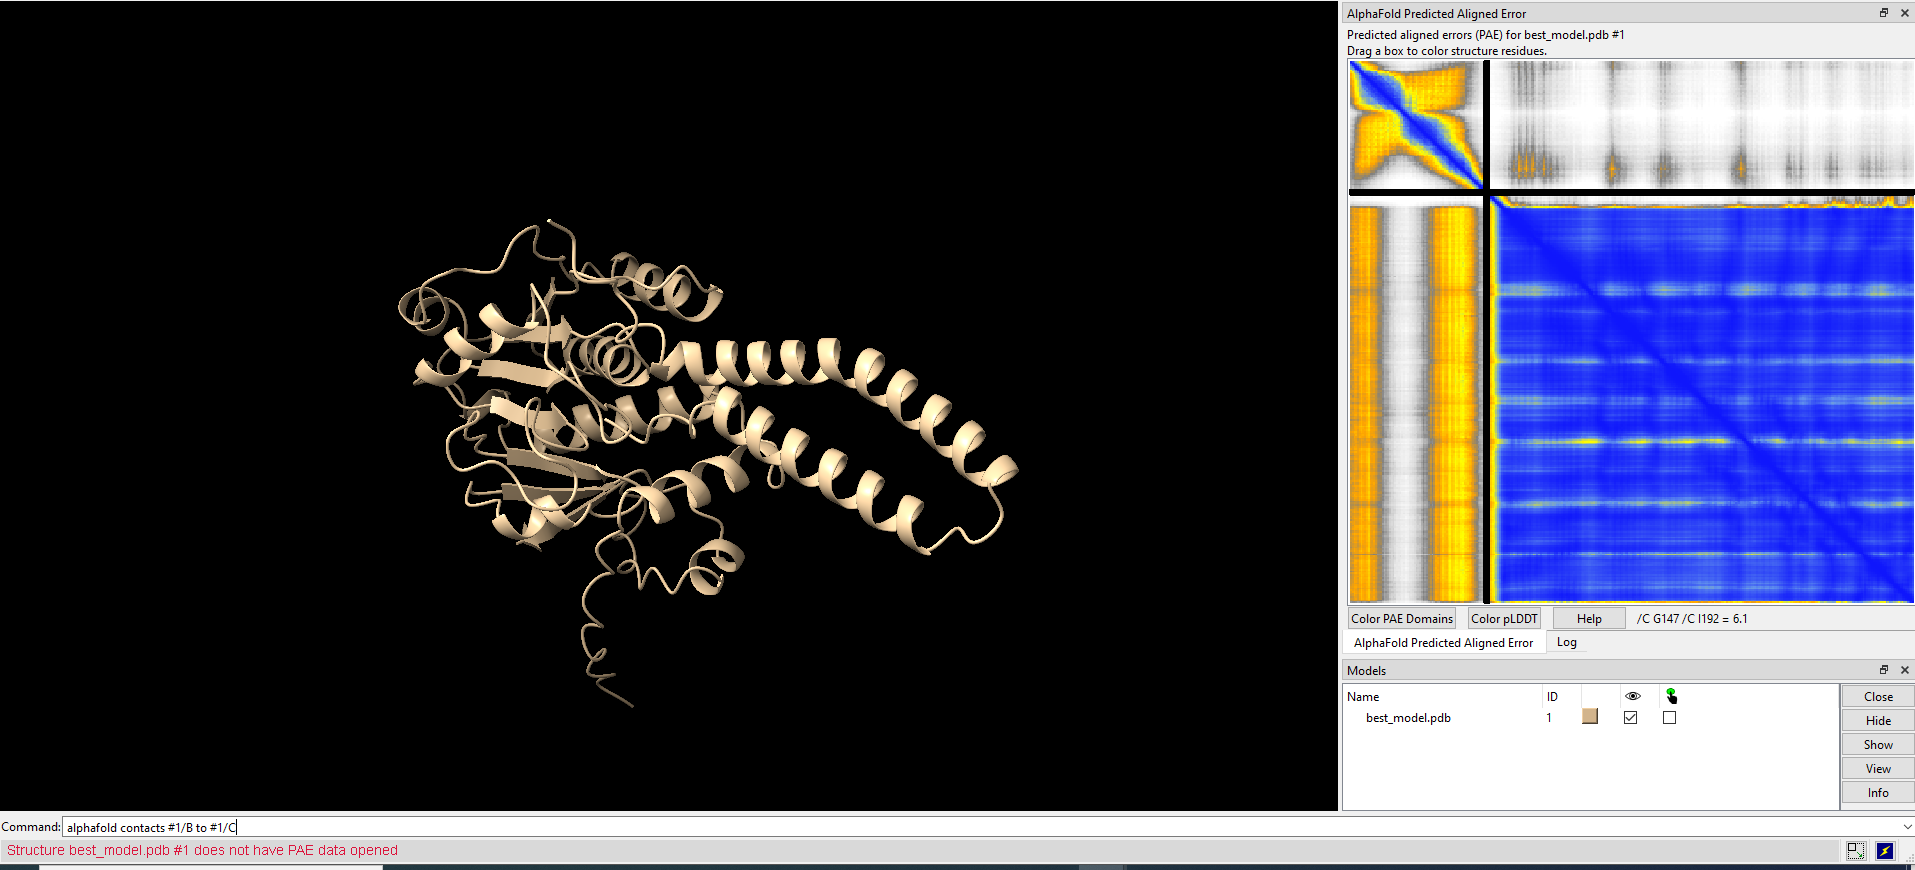This screenshot has height=870, width=1915.
Task: Click the green pointer selectable column header
Action: point(1670,696)
